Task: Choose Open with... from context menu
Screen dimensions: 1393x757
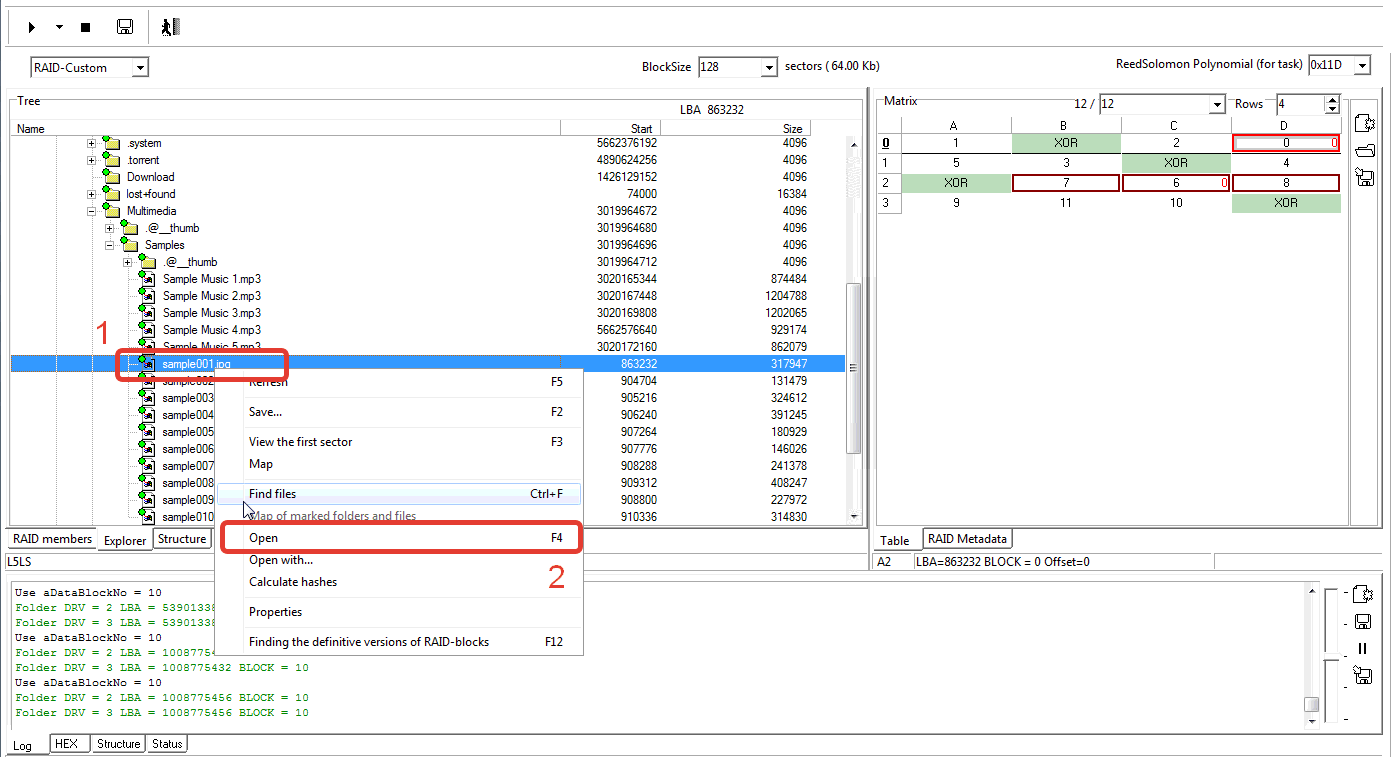Action: [400, 560]
